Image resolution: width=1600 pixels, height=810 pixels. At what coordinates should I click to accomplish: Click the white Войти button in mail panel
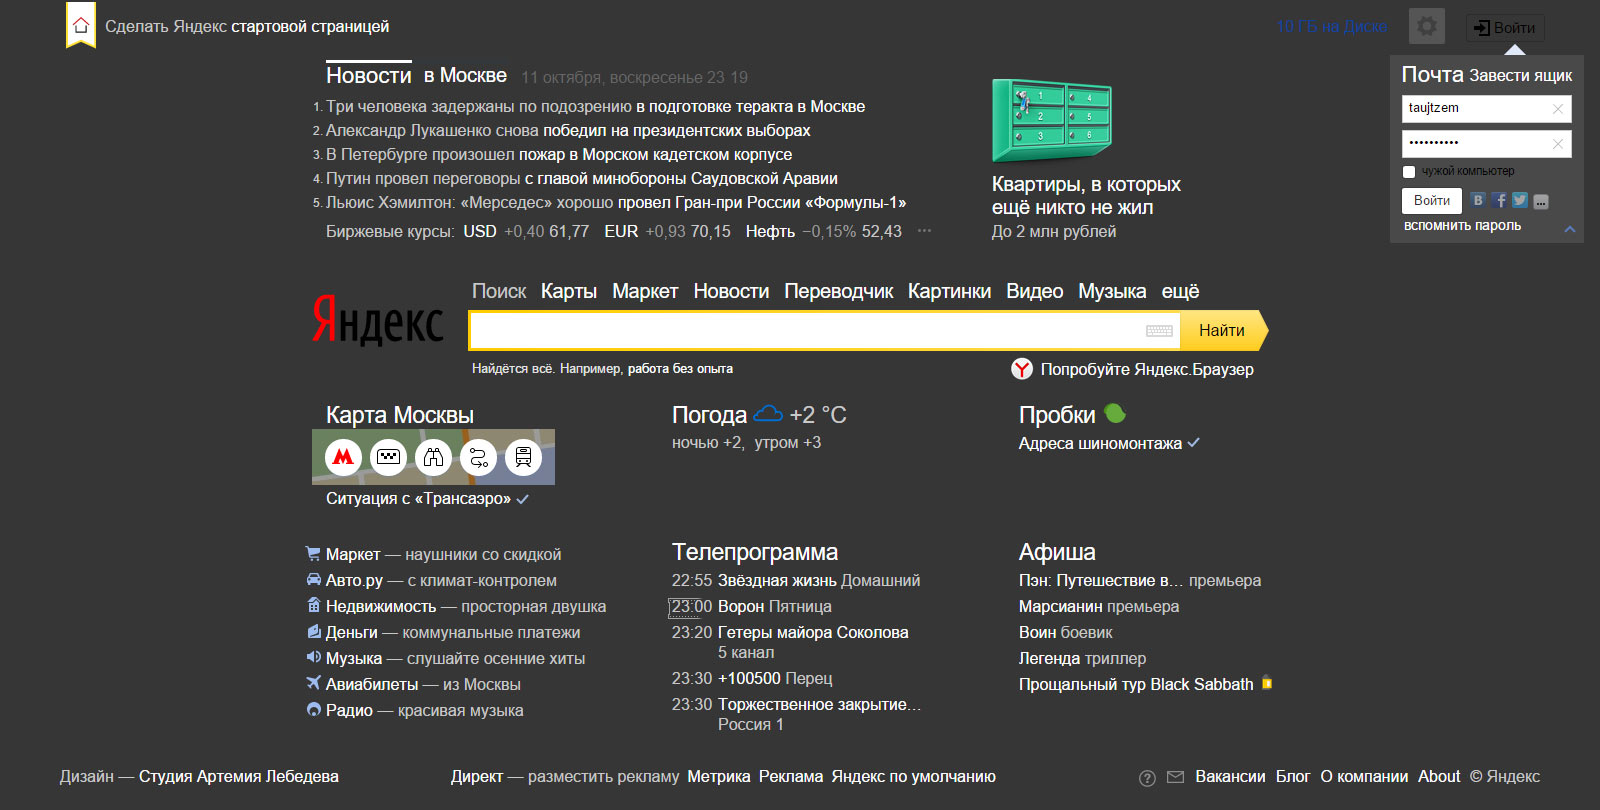tap(1432, 201)
